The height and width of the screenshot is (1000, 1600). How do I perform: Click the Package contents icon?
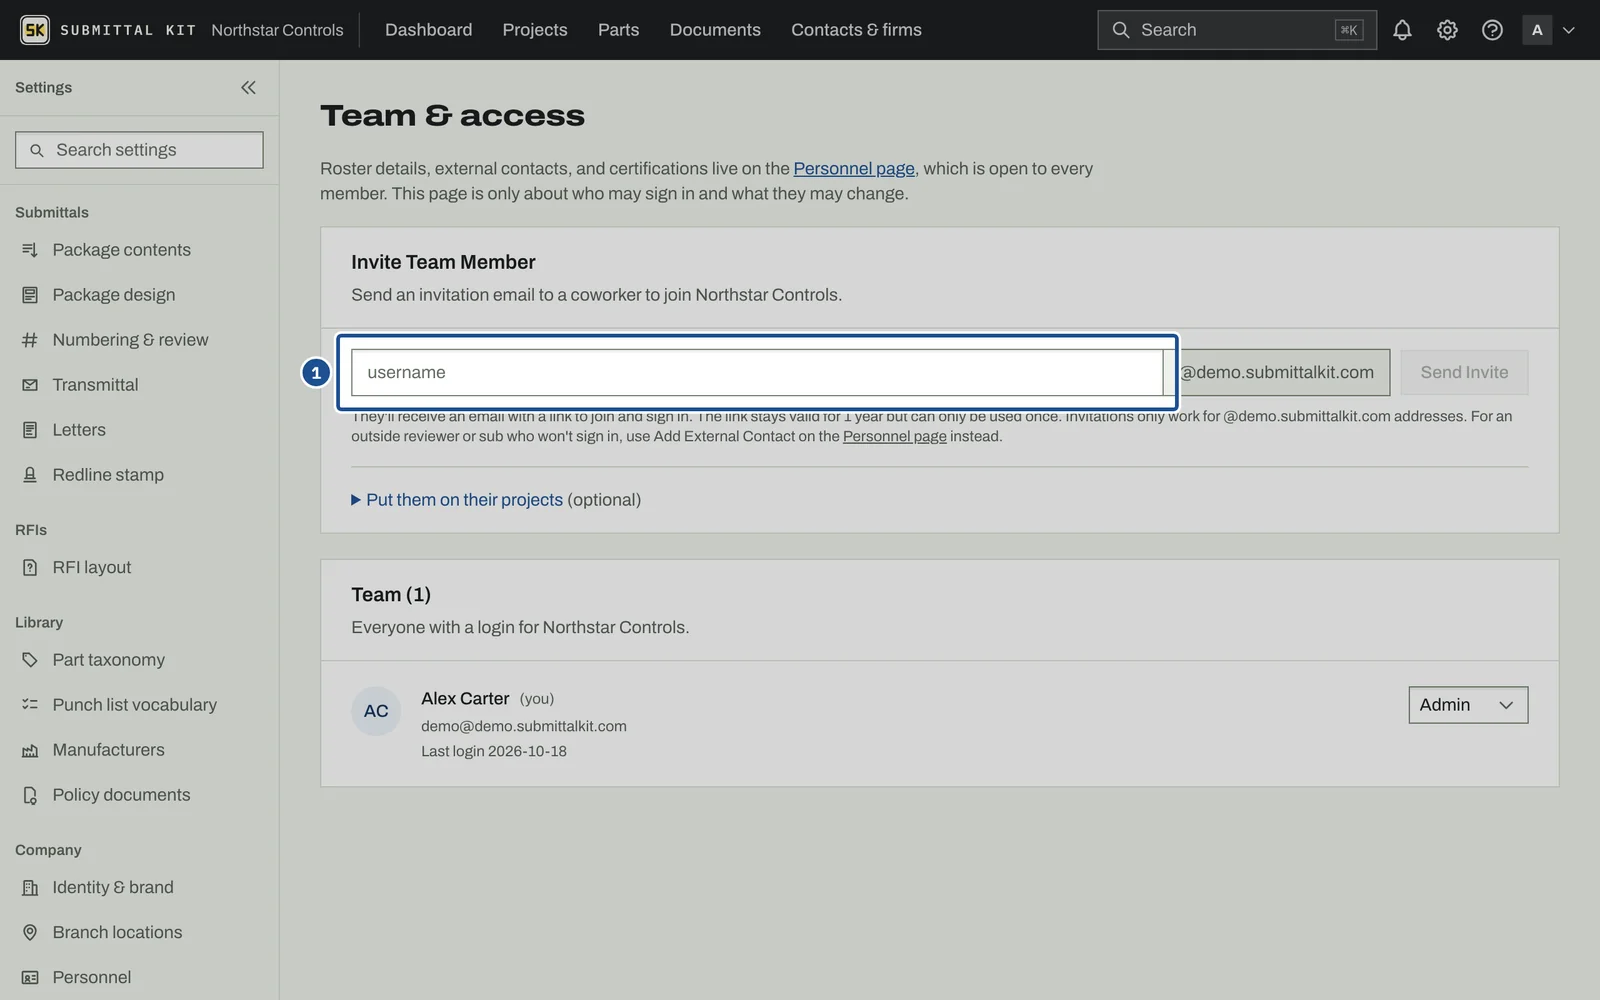pos(30,250)
